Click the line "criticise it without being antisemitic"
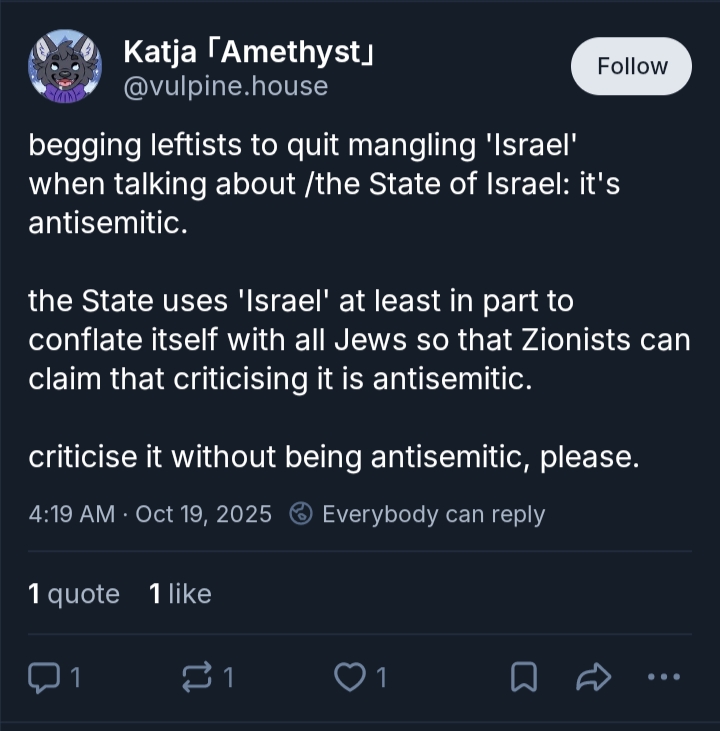 333,456
